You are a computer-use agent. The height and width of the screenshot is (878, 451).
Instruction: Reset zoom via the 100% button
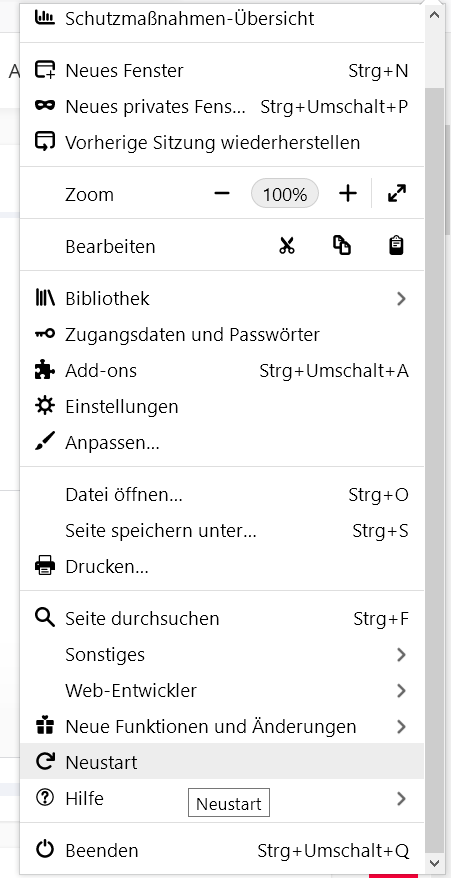(285, 194)
